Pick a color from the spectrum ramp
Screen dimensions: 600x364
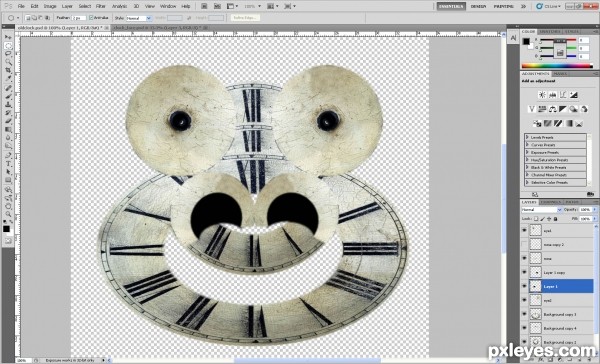click(557, 66)
